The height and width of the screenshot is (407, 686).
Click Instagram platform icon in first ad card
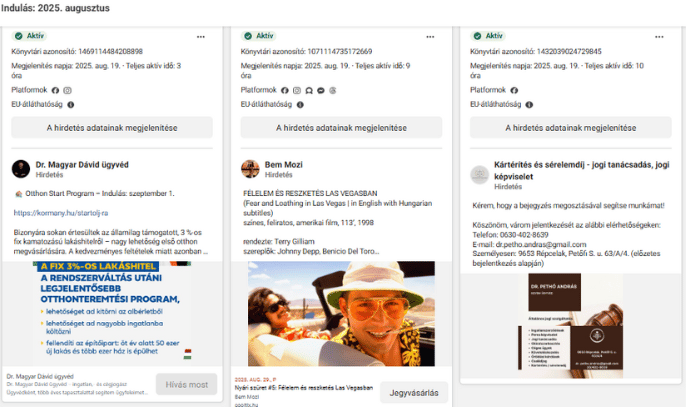click(66, 89)
